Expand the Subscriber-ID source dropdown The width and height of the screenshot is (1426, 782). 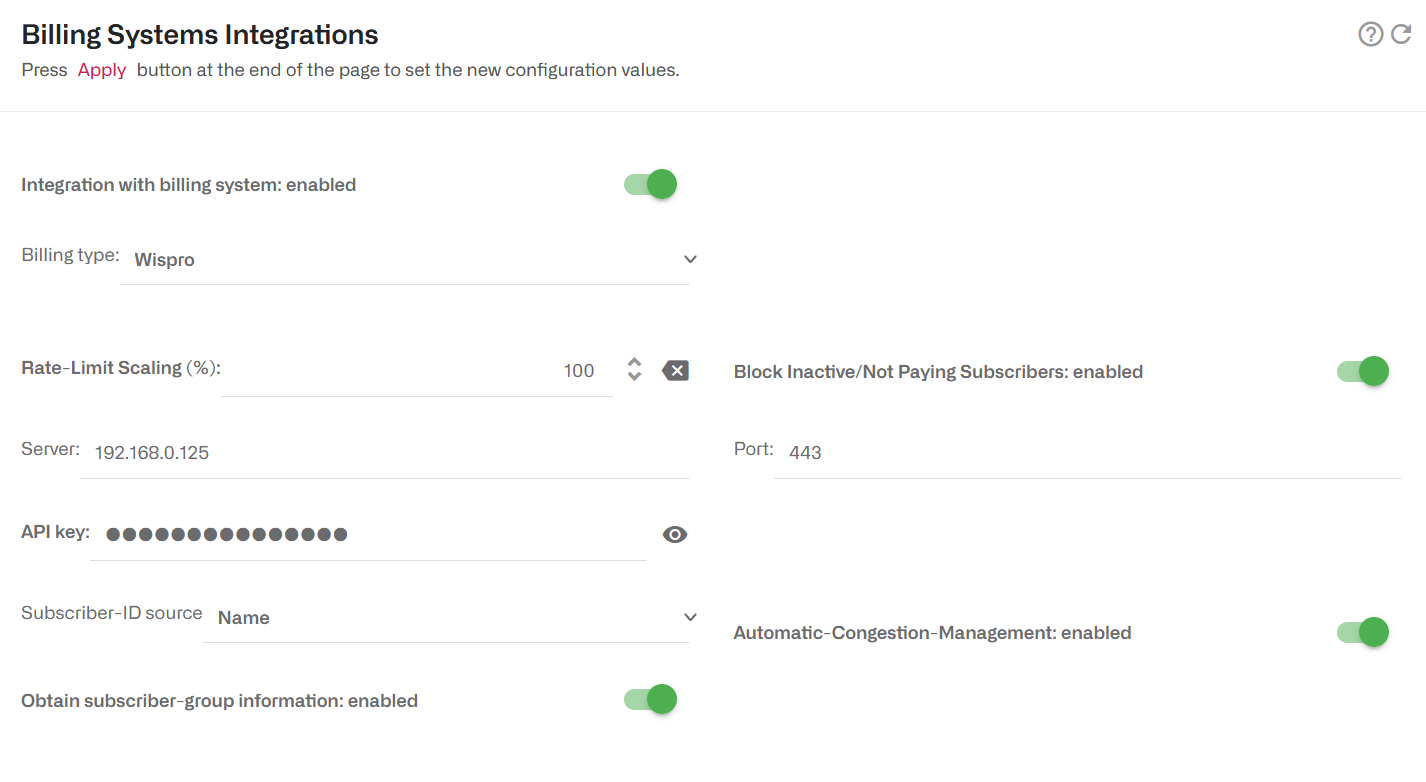point(451,618)
